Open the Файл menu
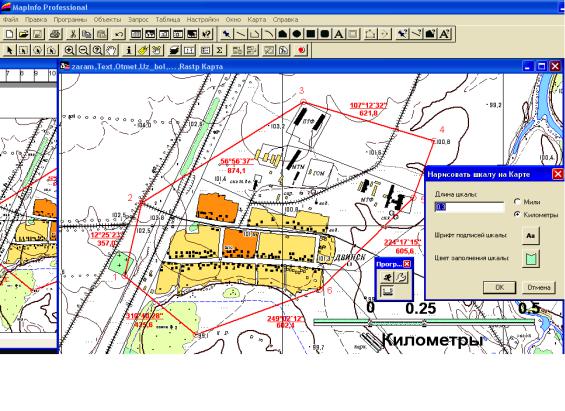The image size is (565, 411). [x=10, y=19]
